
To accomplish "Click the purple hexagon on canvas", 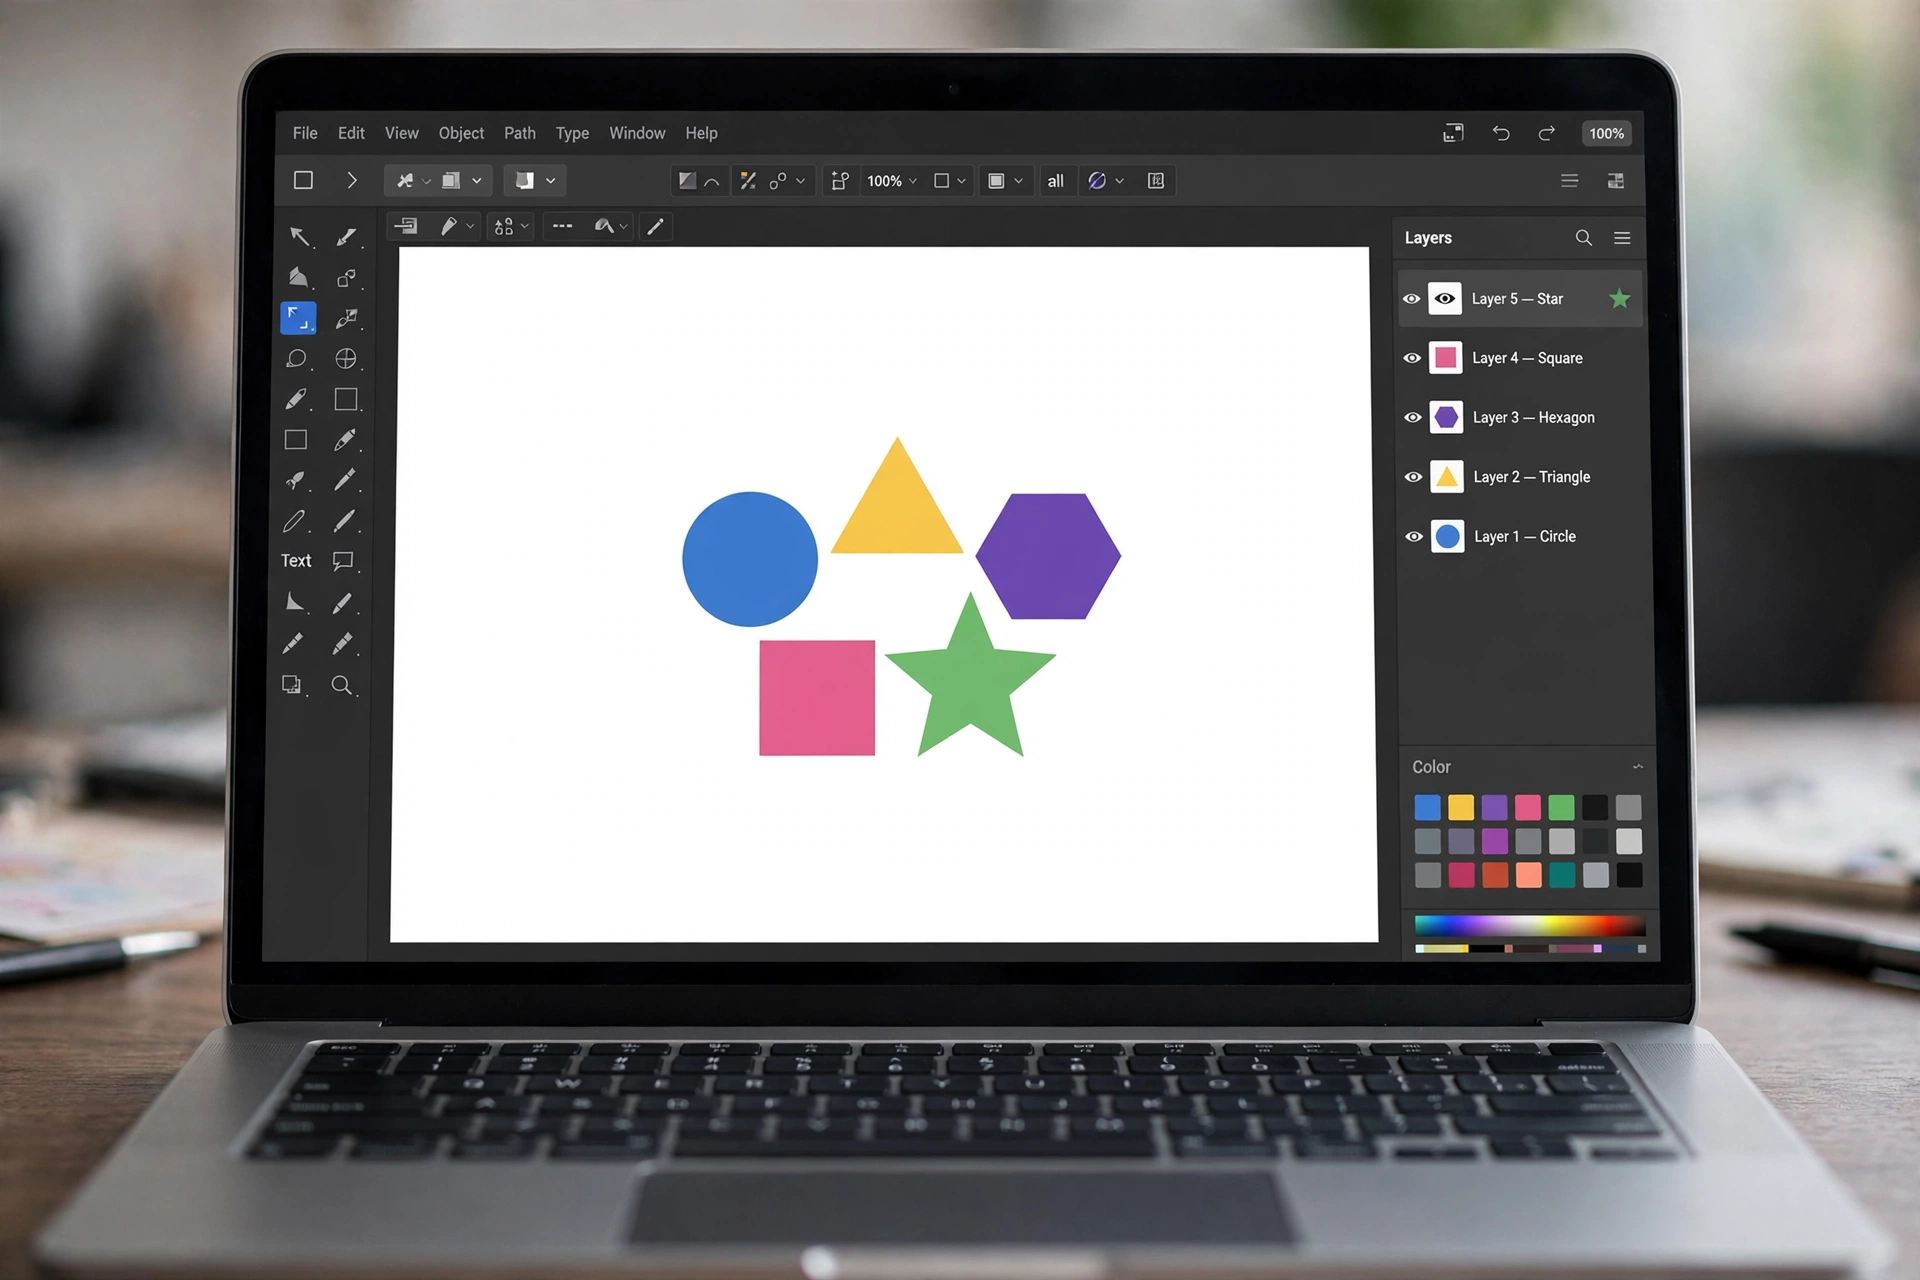I will (x=1048, y=556).
